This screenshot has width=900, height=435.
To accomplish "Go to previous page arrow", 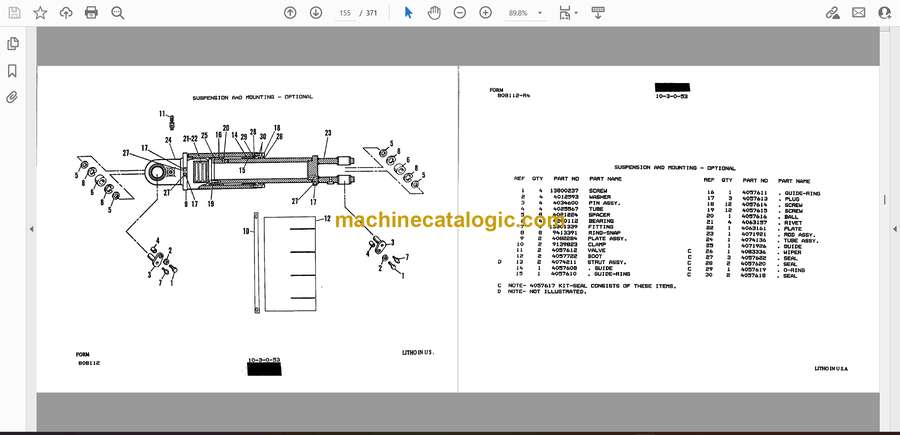I will (x=290, y=13).
